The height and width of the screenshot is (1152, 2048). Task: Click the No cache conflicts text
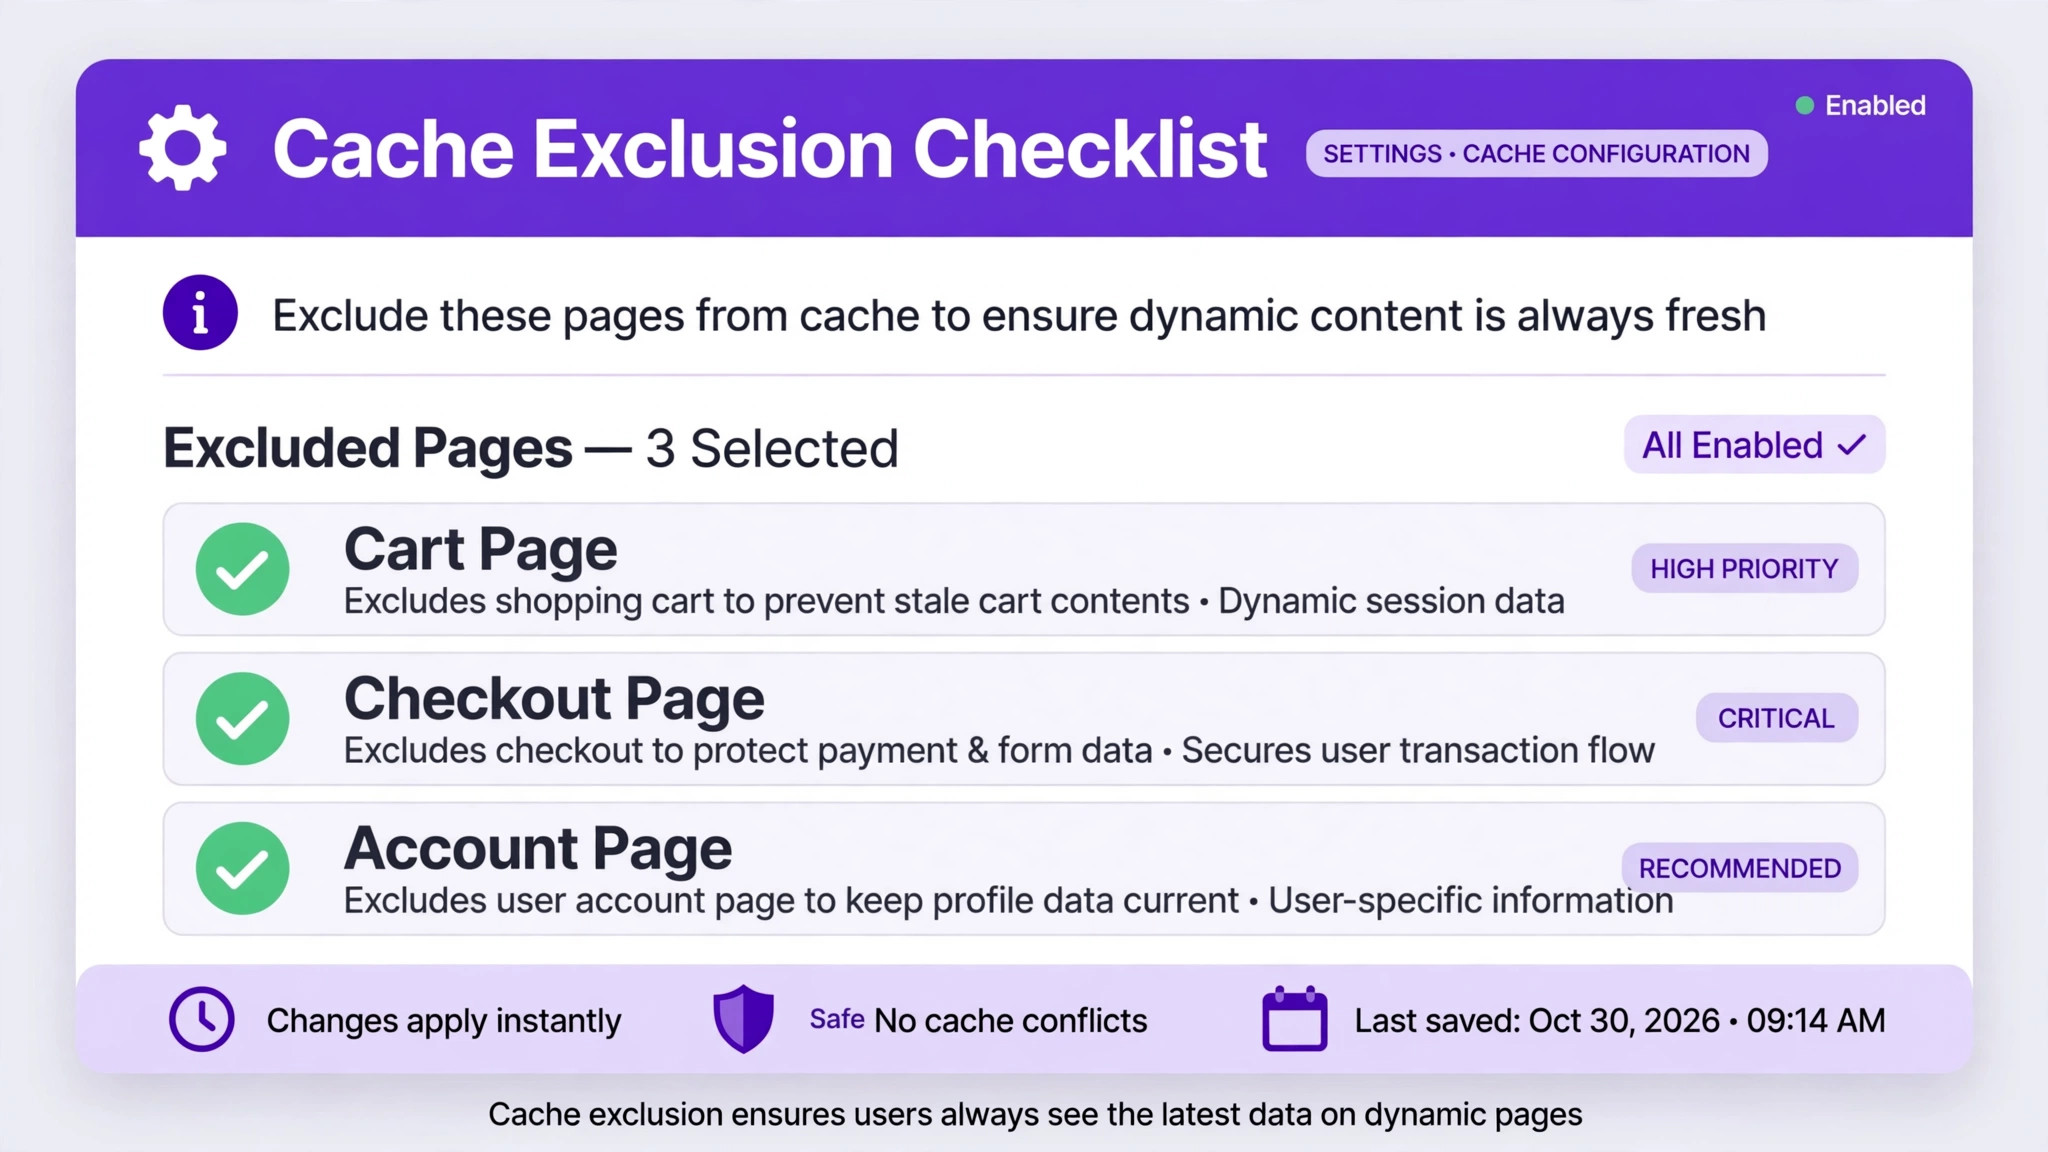coord(1010,1021)
